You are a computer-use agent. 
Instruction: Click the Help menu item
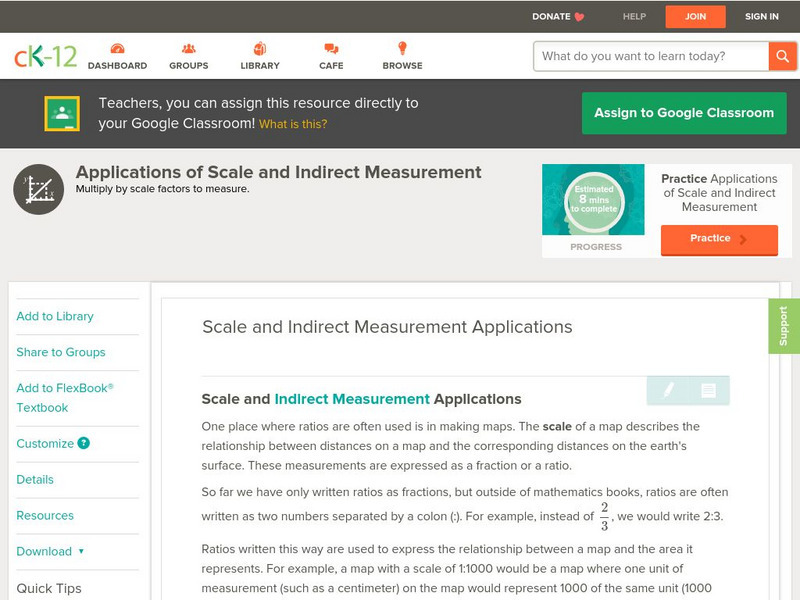634,16
